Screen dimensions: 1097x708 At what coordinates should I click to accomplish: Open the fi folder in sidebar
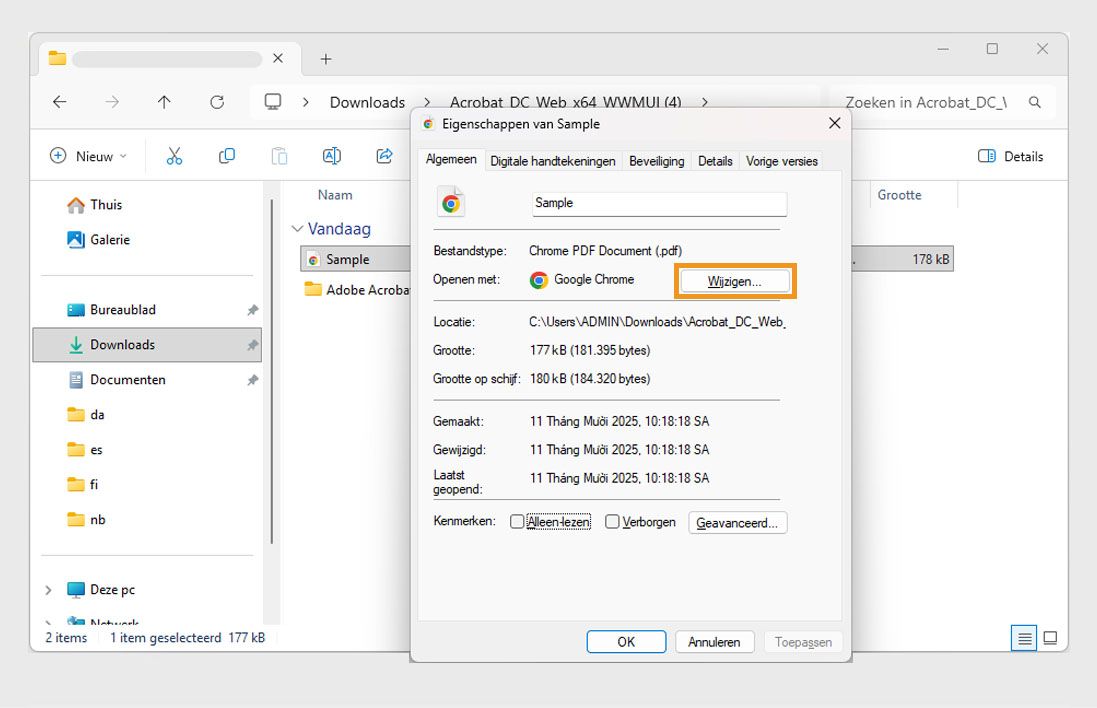click(x=94, y=485)
